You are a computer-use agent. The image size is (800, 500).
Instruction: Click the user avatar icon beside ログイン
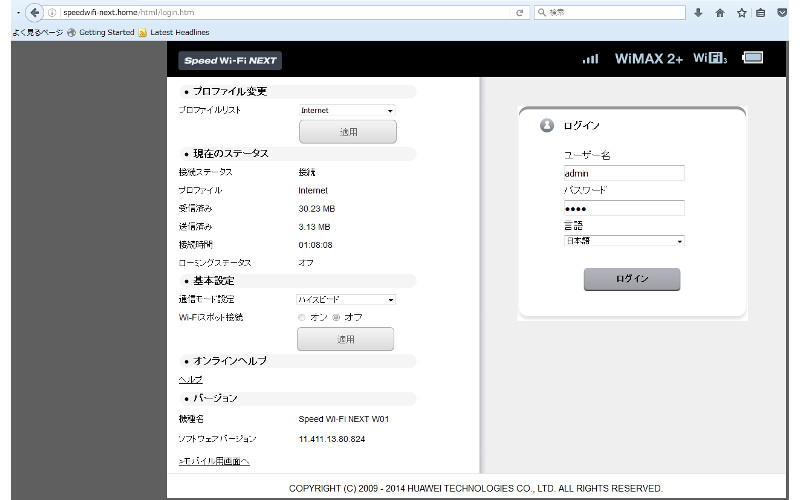(x=546, y=125)
